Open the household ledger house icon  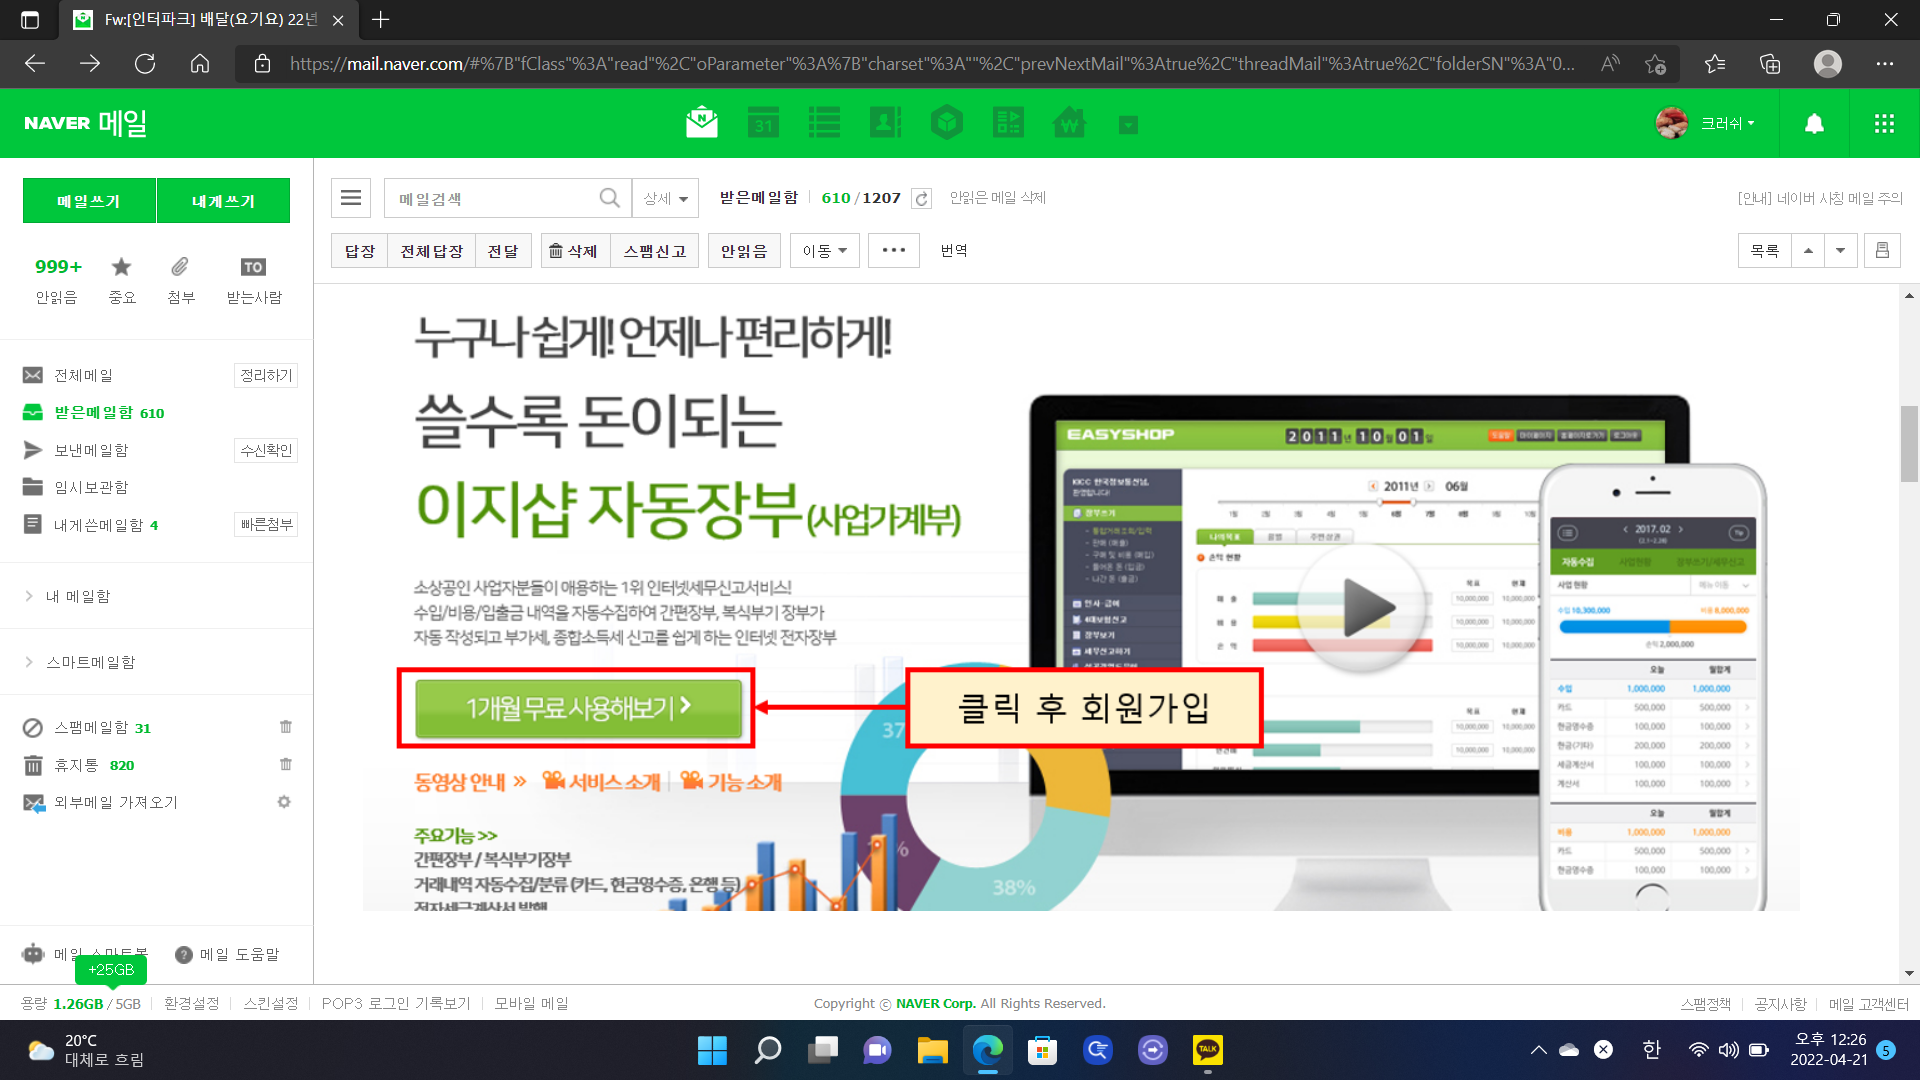[1069, 123]
